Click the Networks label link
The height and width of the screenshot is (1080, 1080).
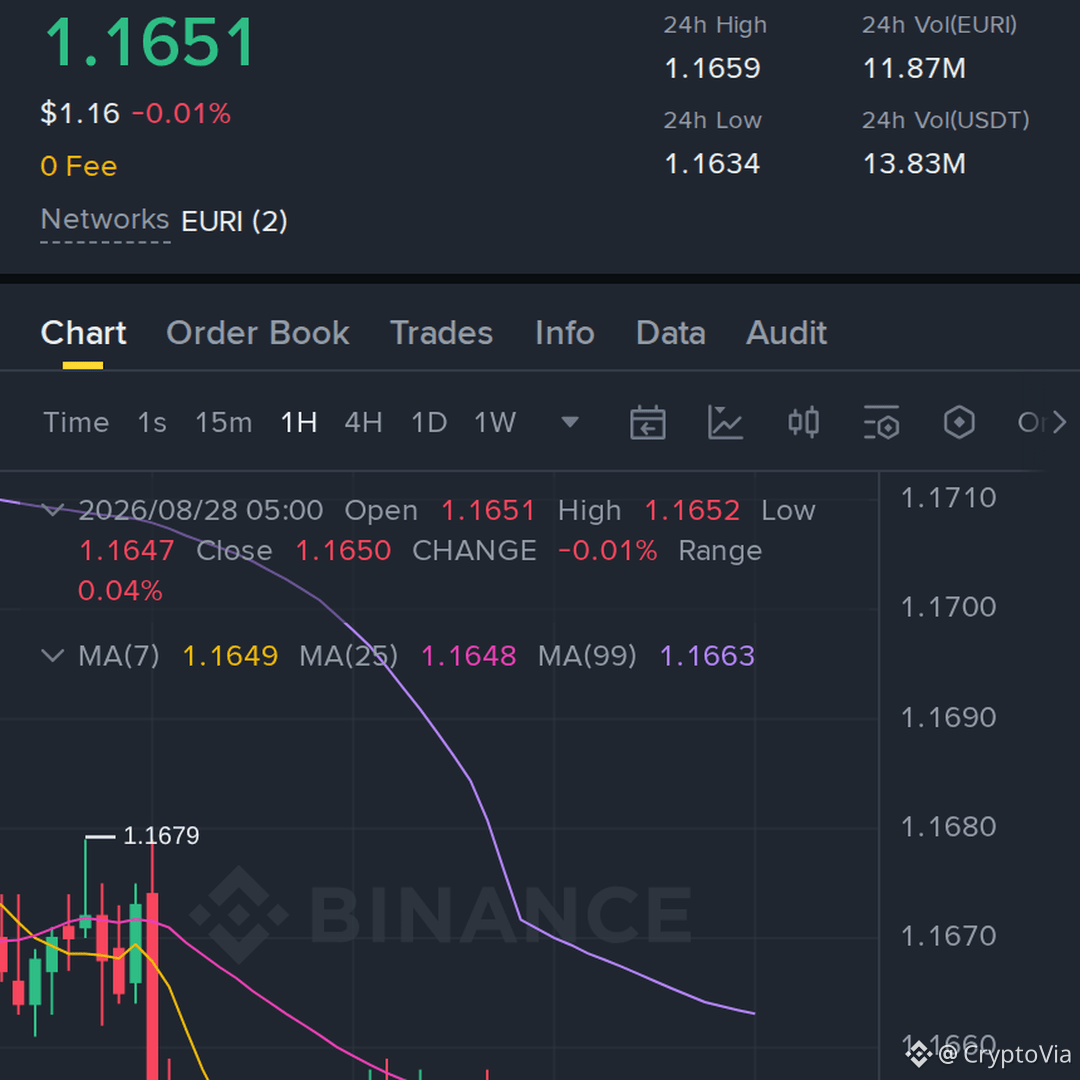point(105,220)
